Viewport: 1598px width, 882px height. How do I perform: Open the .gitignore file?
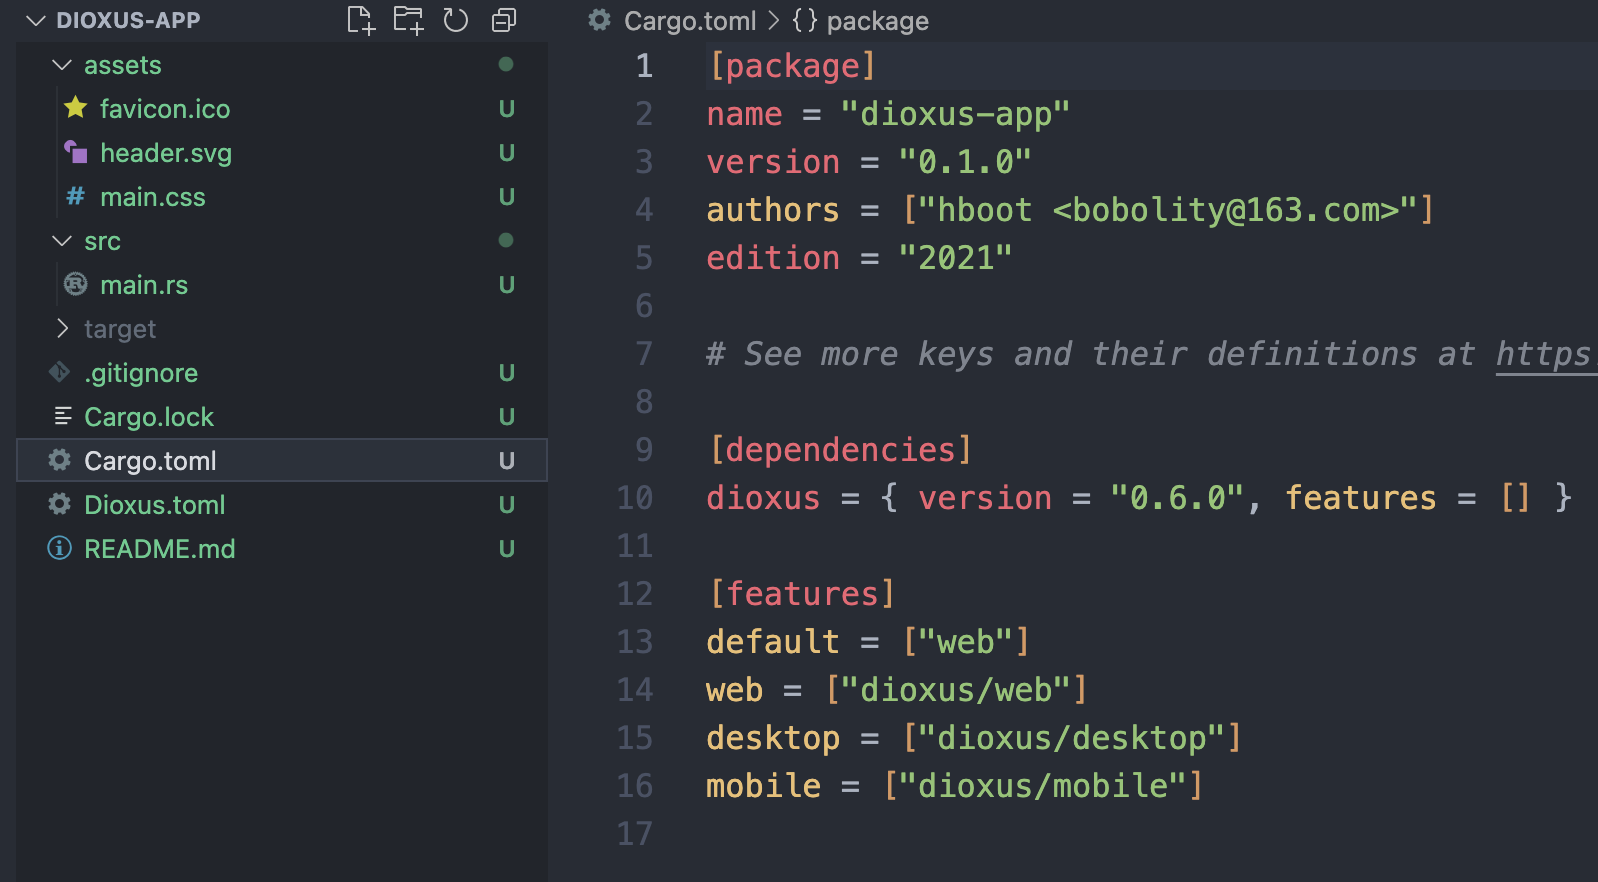141,373
